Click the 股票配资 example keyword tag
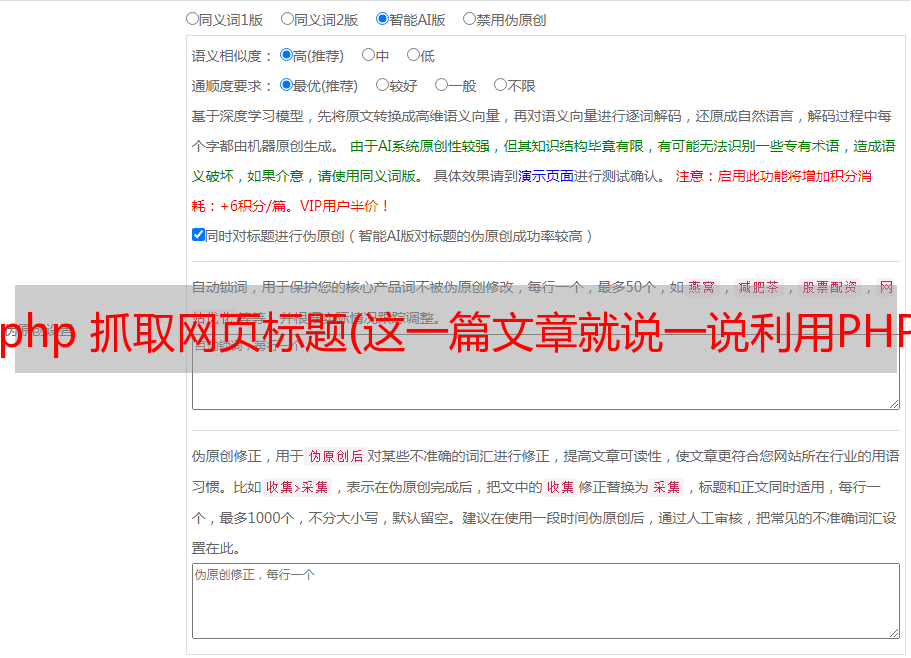This screenshot has height=658, width=911. (830, 287)
